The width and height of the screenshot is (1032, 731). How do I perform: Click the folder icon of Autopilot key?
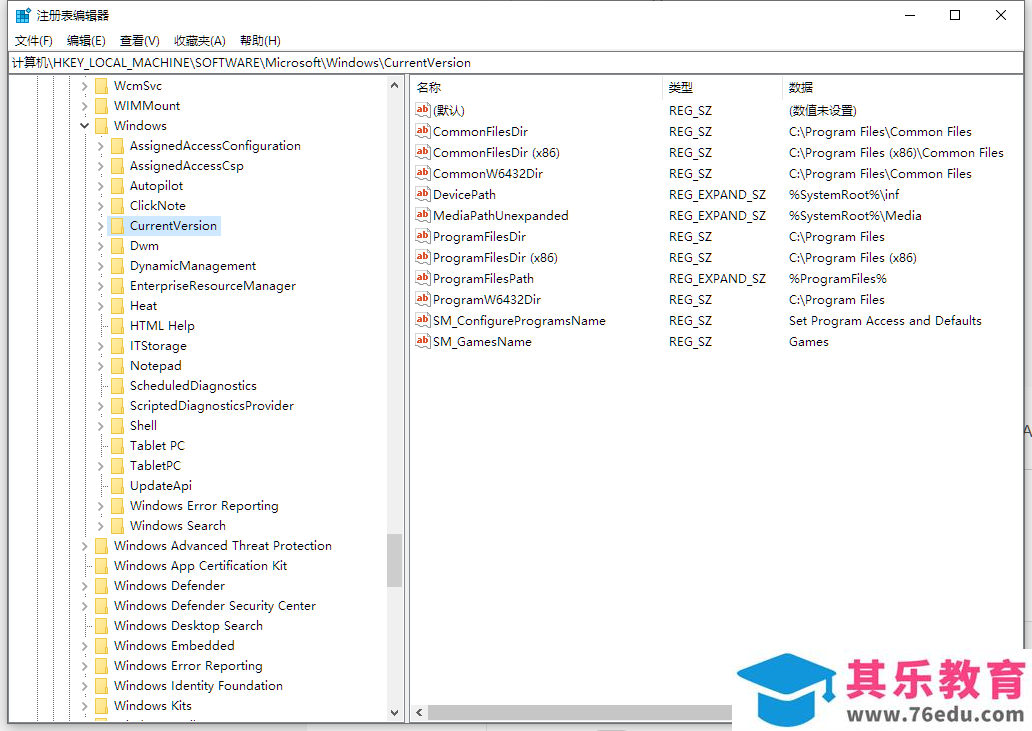coord(117,186)
